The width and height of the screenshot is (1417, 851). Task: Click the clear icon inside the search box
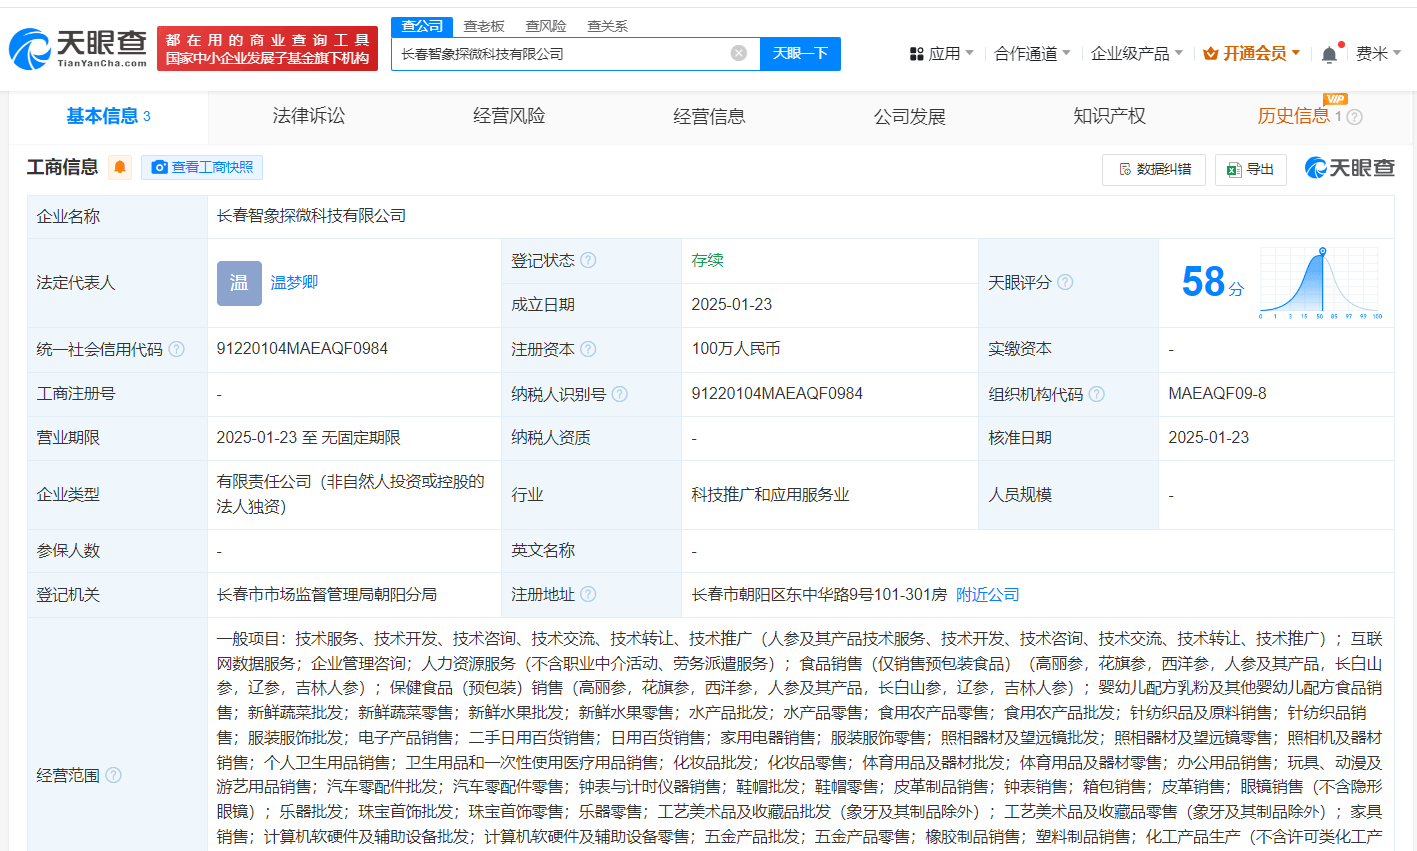coord(738,53)
